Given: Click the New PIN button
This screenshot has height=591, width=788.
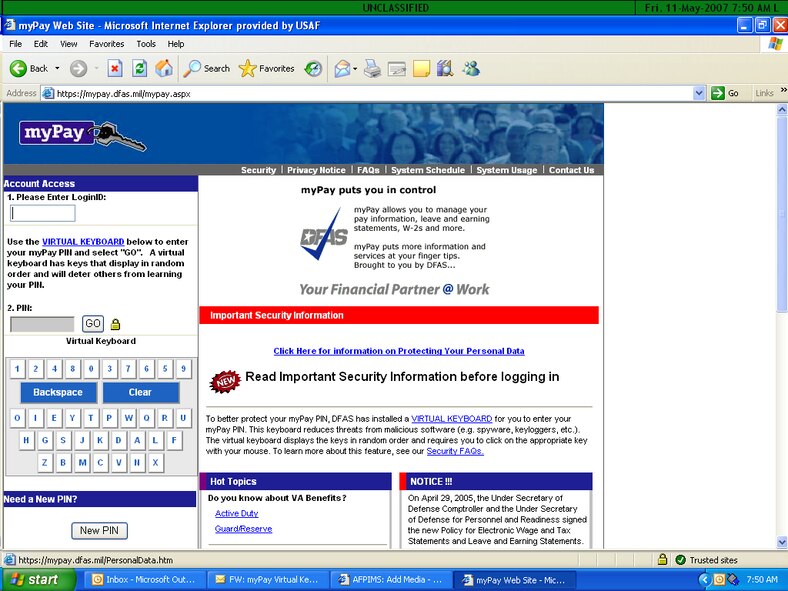Looking at the screenshot, I should 99,531.
